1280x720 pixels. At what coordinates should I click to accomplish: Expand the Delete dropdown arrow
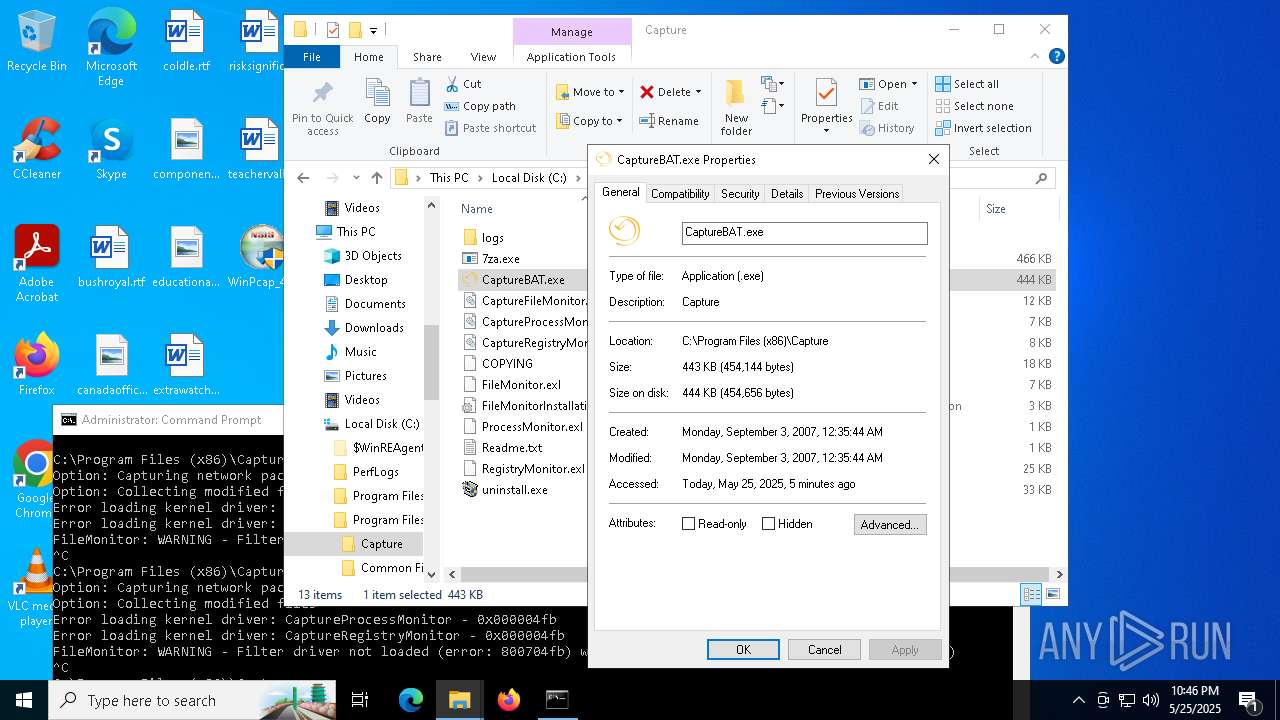coord(698,92)
